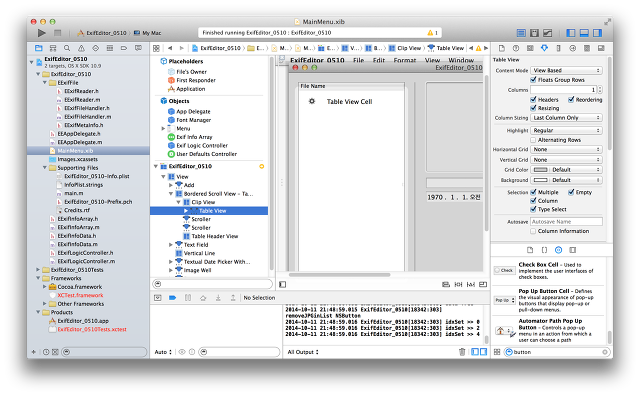
Task: Open the Breakpoint navigator icon
Action: pyautogui.click(x=124, y=48)
